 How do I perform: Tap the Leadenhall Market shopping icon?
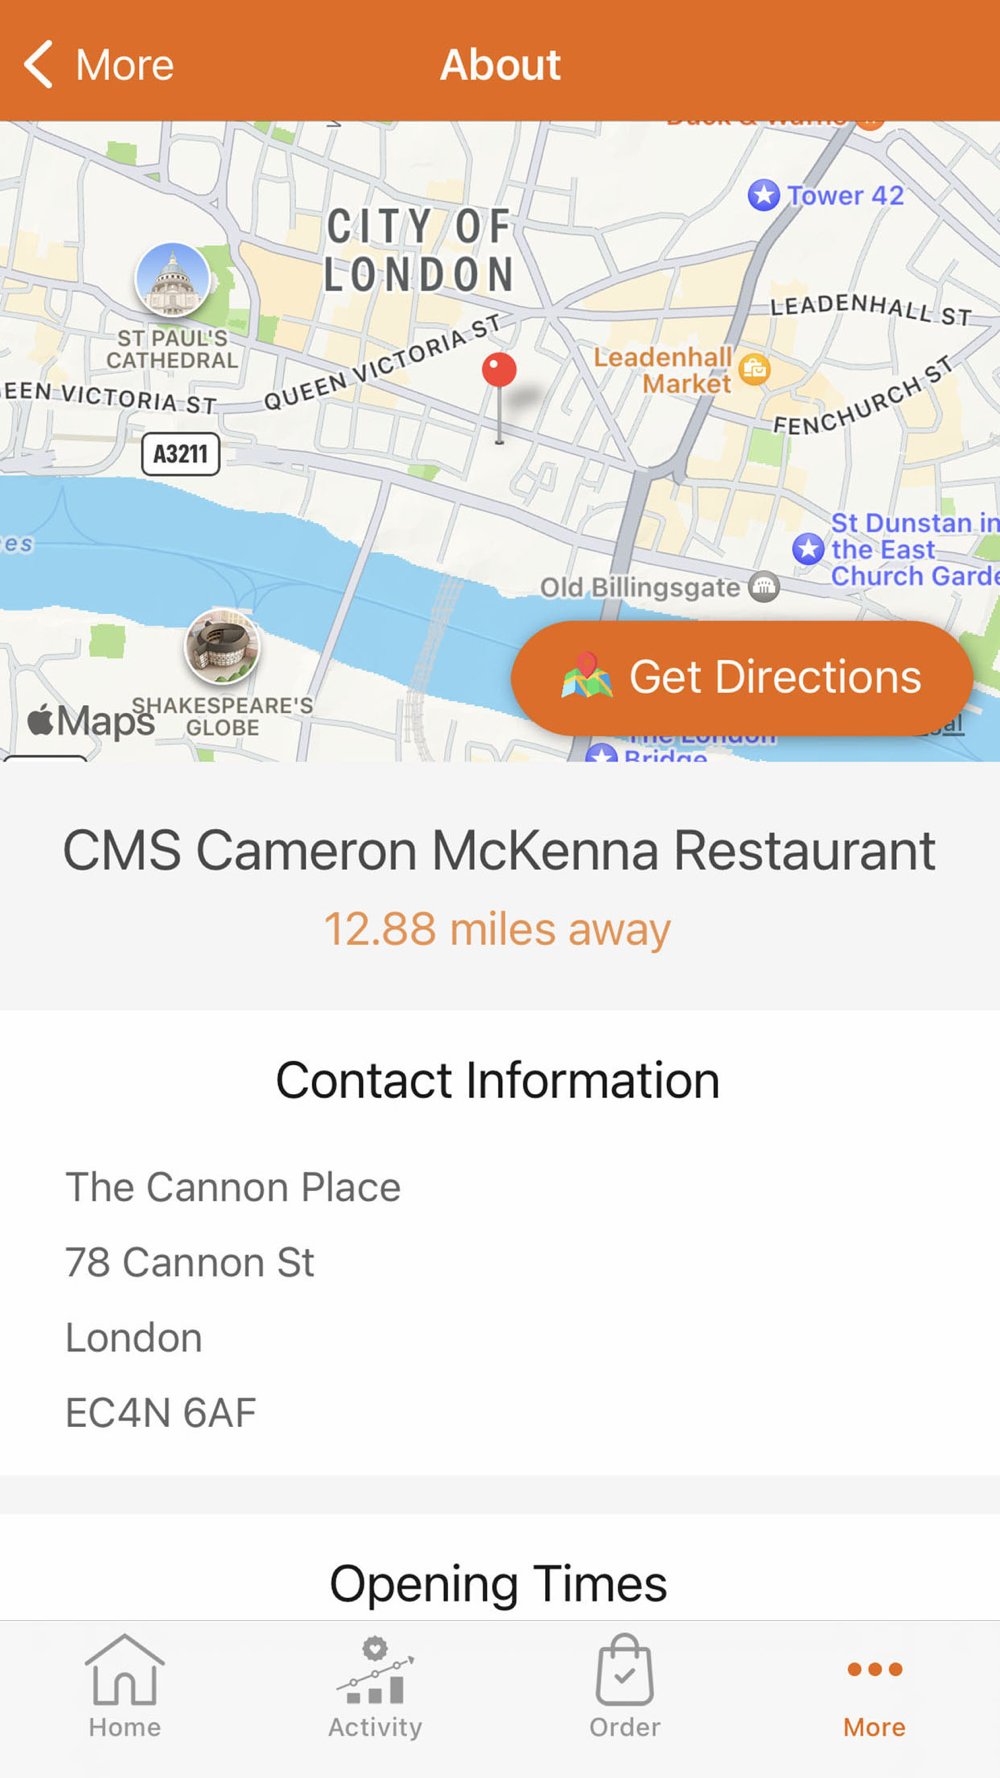(x=754, y=370)
